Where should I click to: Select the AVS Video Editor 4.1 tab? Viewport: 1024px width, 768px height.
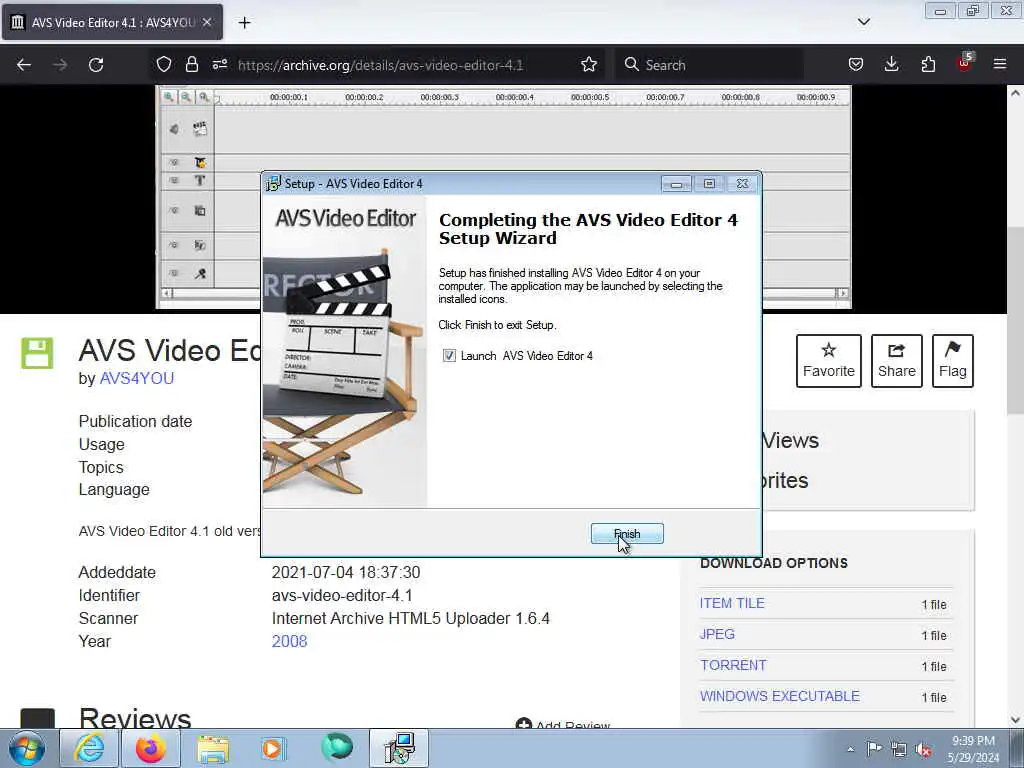112,22
